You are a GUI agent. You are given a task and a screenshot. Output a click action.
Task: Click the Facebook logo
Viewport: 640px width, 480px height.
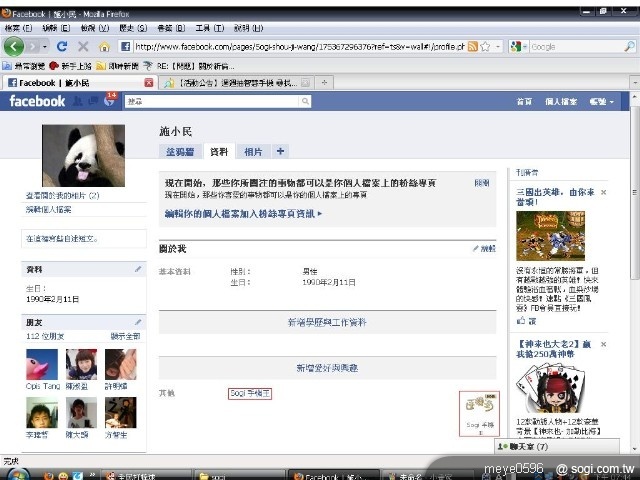(37, 102)
